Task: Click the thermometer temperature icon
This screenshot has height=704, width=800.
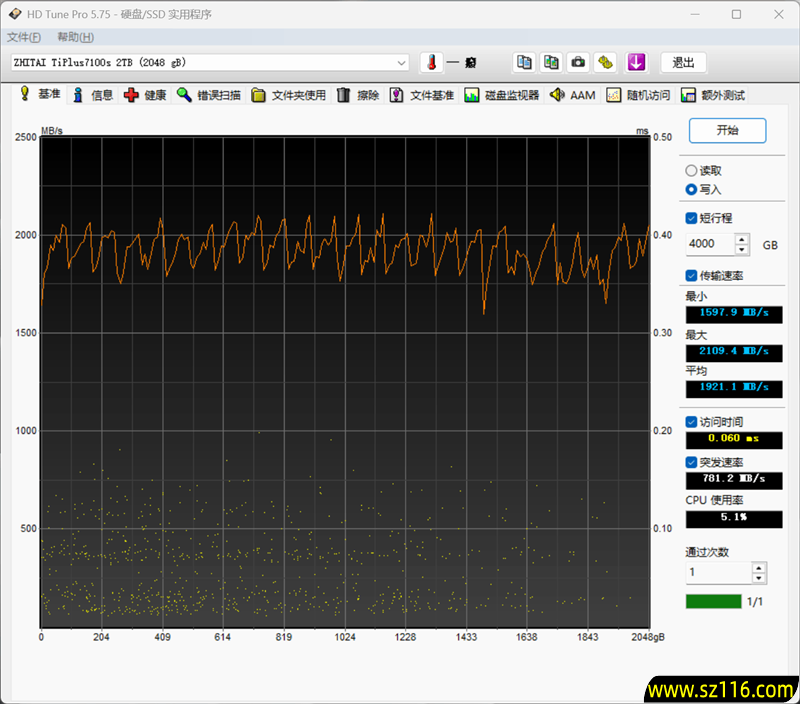Action: click(433, 61)
